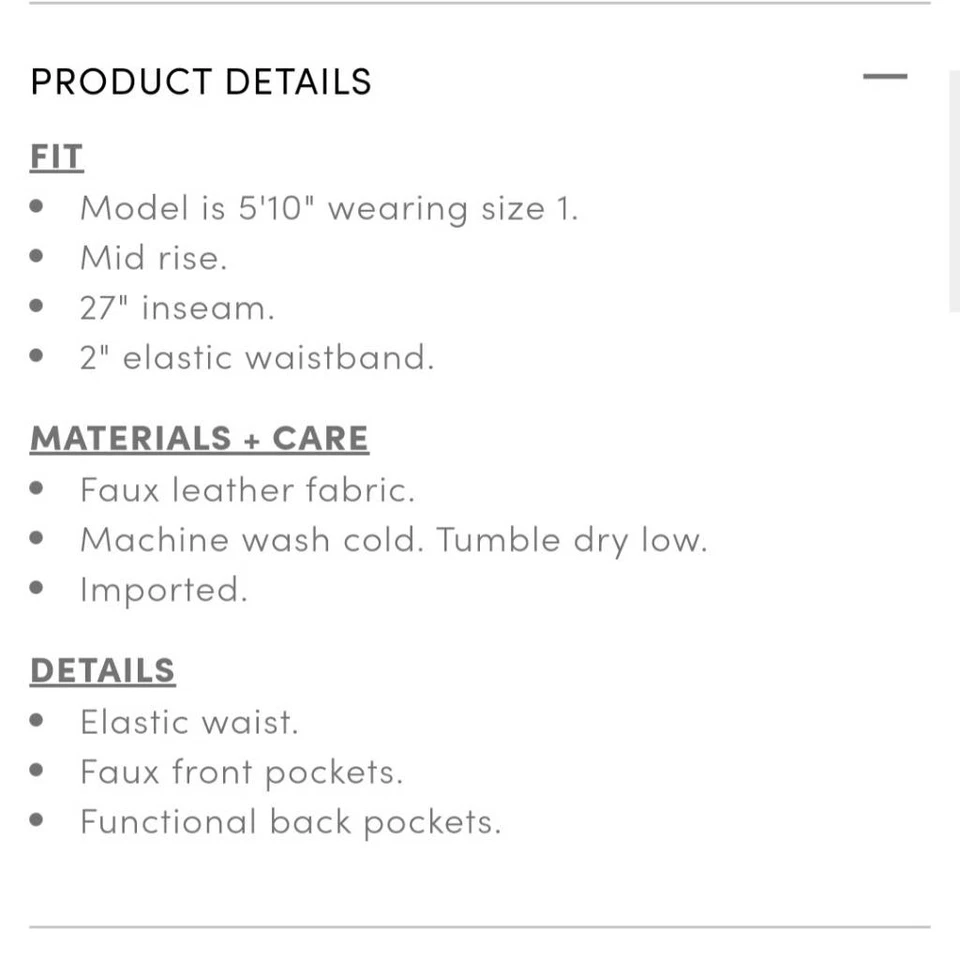Expand the FIT section heading
This screenshot has height=960, width=960.
click(56, 156)
